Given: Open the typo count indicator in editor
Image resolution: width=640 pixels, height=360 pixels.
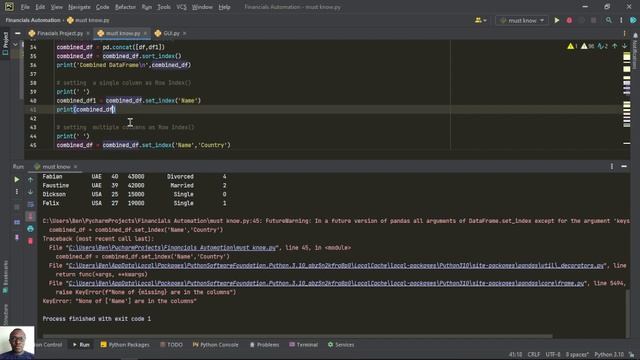Looking at the screenshot, I should [602, 46].
